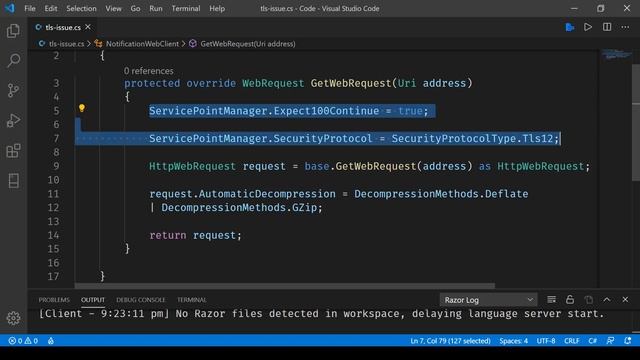Switch to the PROBLEMS panel tab
Viewport: 640px width, 360px height.
tap(54, 300)
